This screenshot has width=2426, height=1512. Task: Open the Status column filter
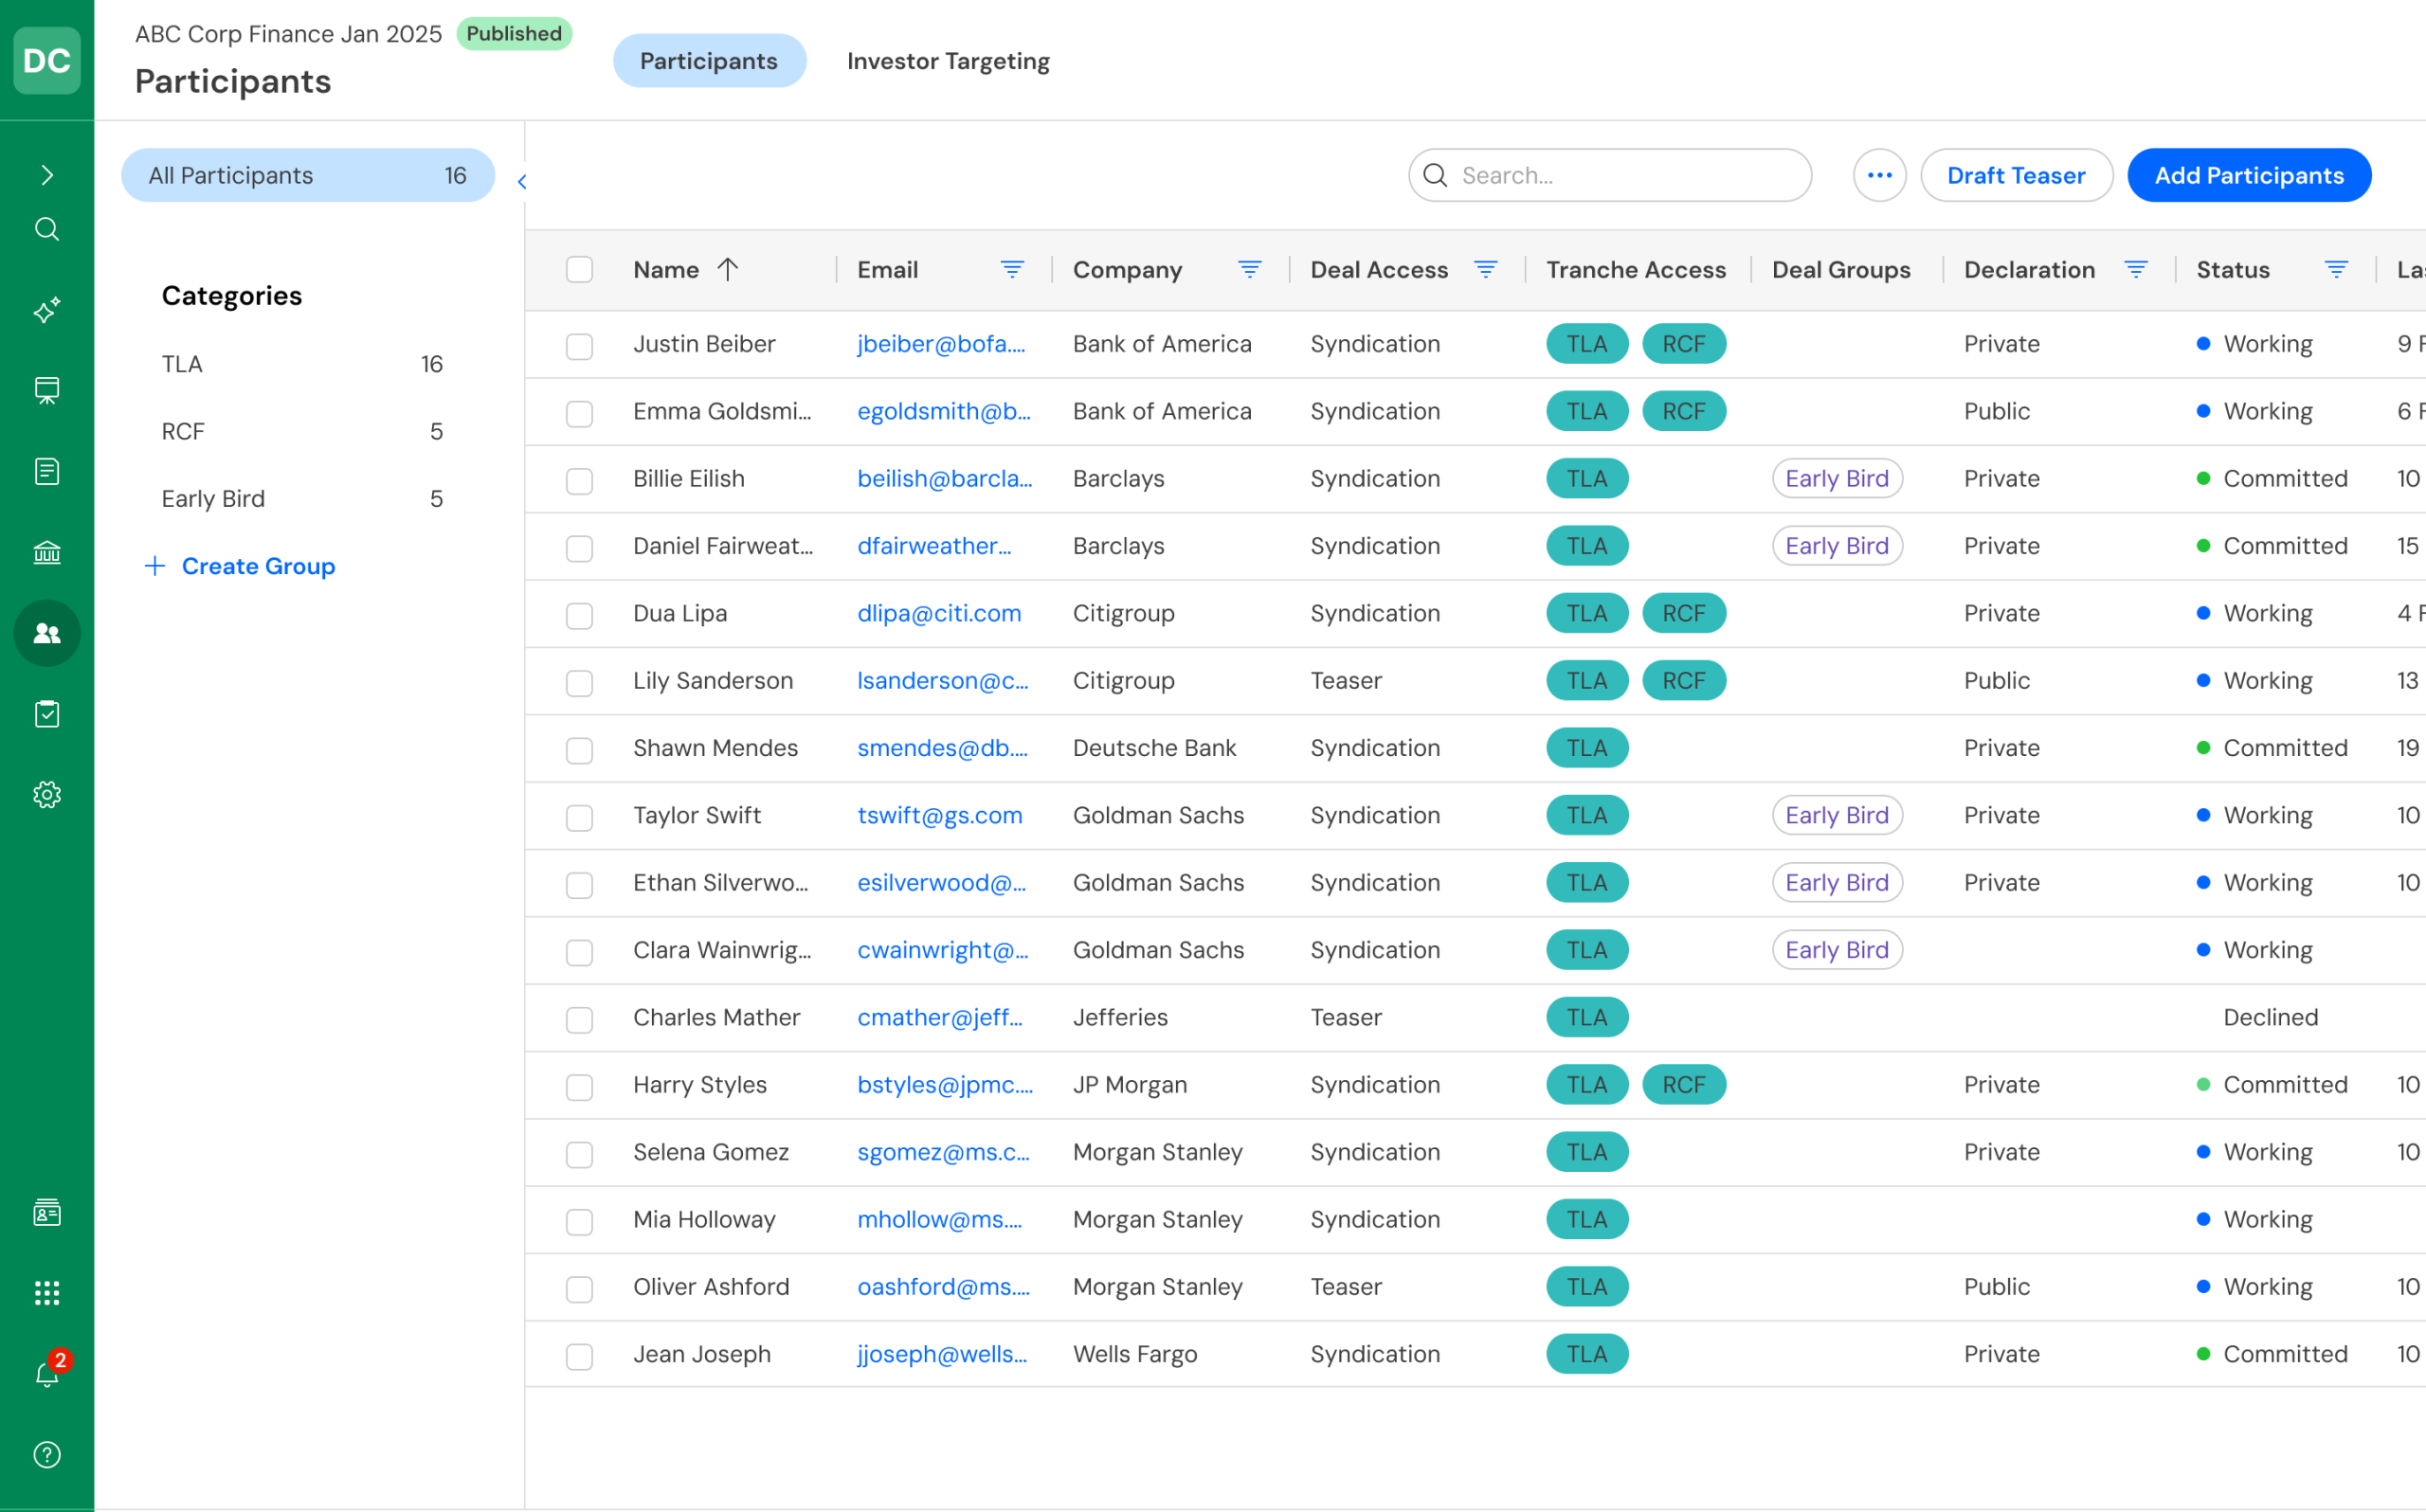2335,269
